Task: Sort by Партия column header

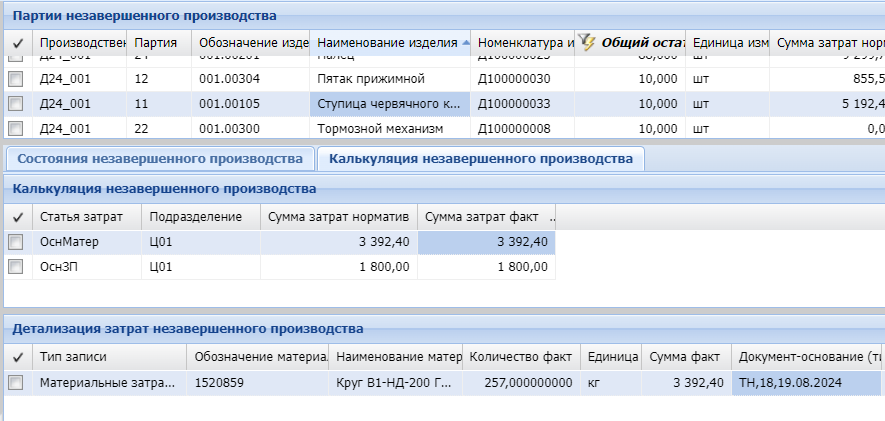Action: point(157,43)
